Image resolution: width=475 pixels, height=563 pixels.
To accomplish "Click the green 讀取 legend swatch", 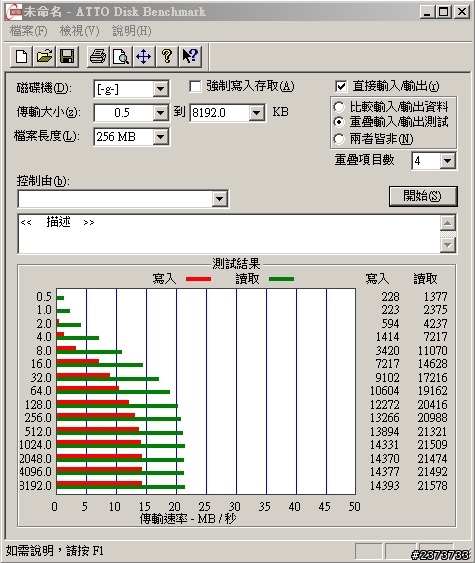I will [x=281, y=279].
